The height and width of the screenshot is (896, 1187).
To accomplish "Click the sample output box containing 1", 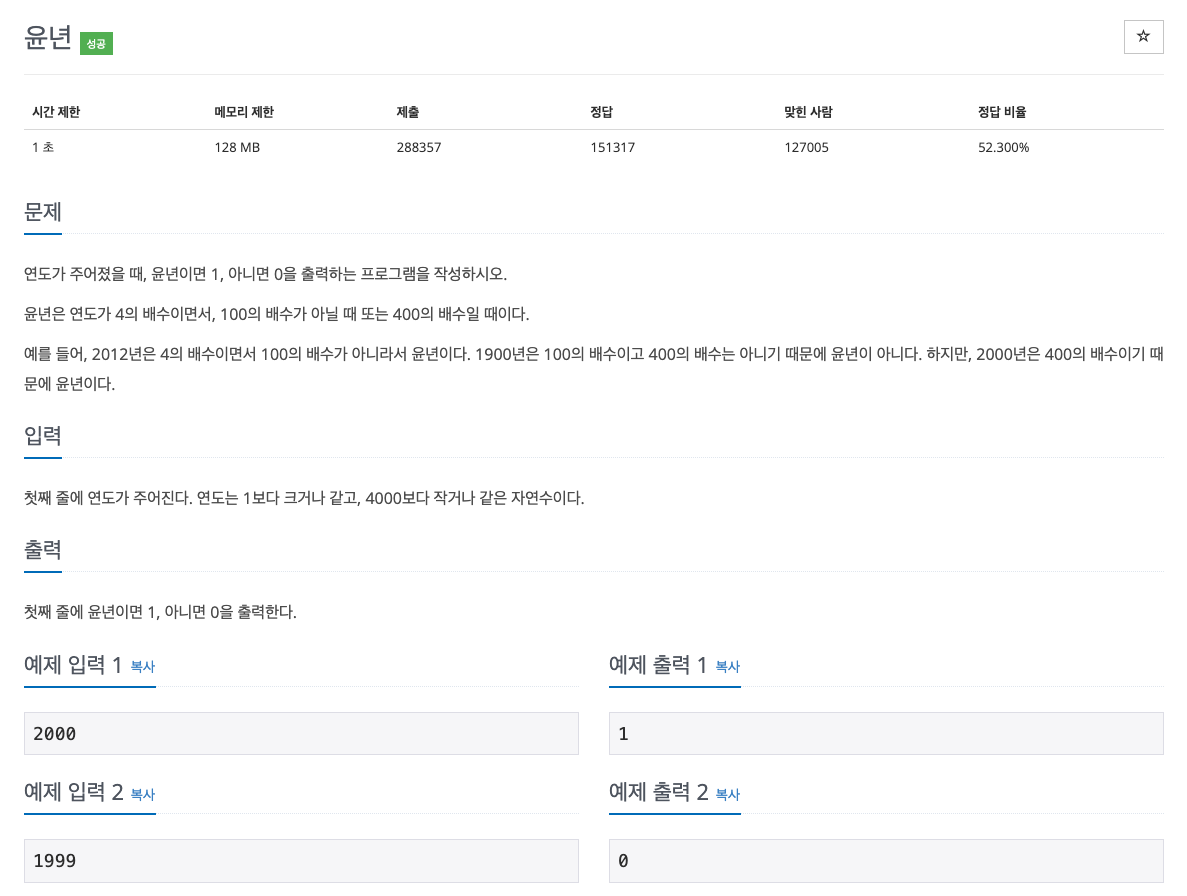I will pos(885,733).
